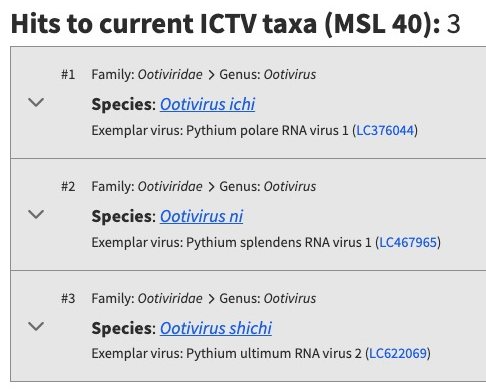This screenshot has height=389, width=486.
Task: Open accession LC622069 link
Action: click(398, 353)
